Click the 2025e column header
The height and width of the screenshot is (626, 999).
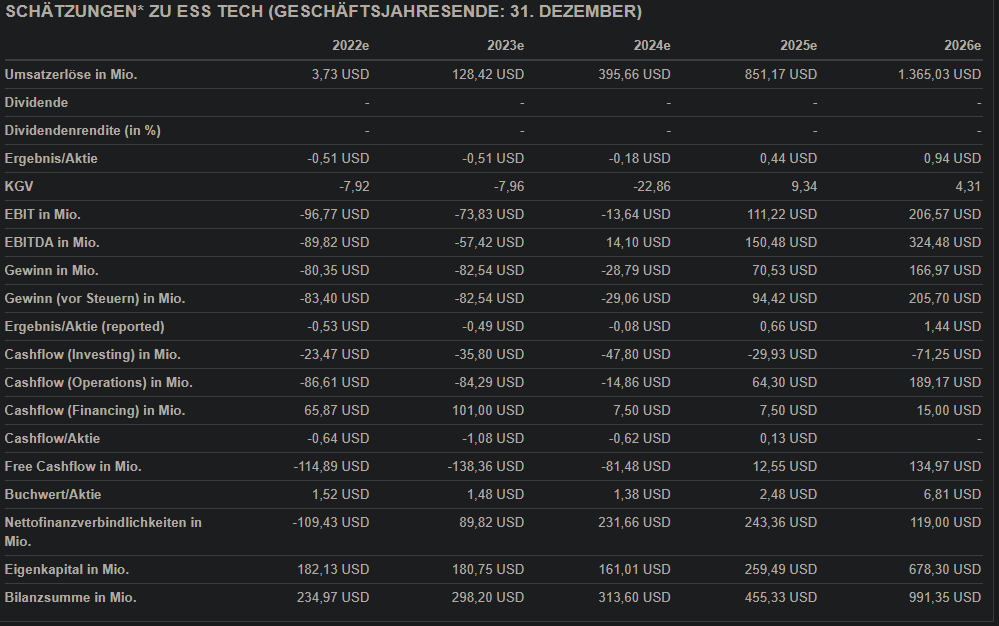798,46
